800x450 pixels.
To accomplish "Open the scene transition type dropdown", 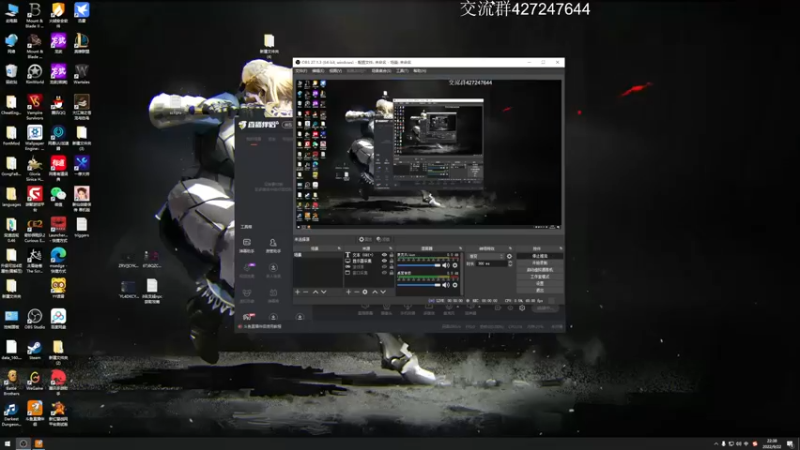I will pos(486,256).
